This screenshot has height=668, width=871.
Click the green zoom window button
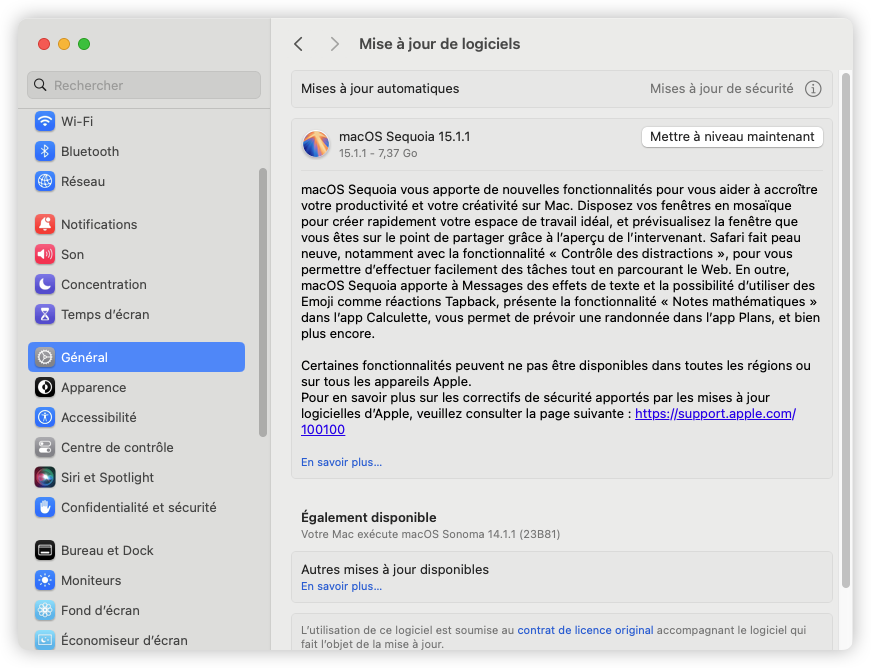[x=84, y=44]
